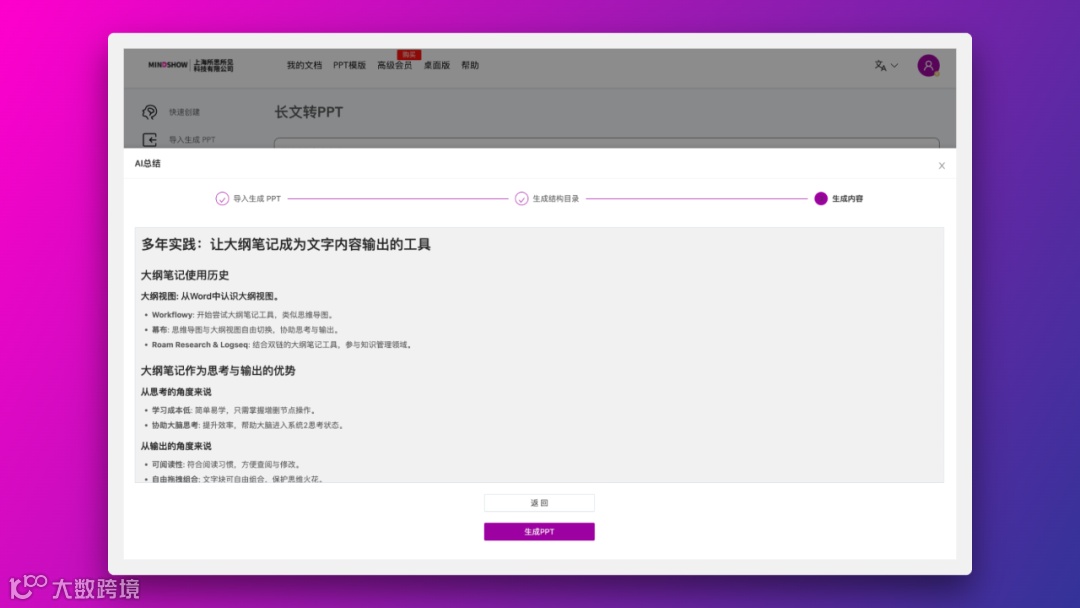The image size is (1080, 608).
Task: Open 高级会员 menu item
Action: coord(394,65)
